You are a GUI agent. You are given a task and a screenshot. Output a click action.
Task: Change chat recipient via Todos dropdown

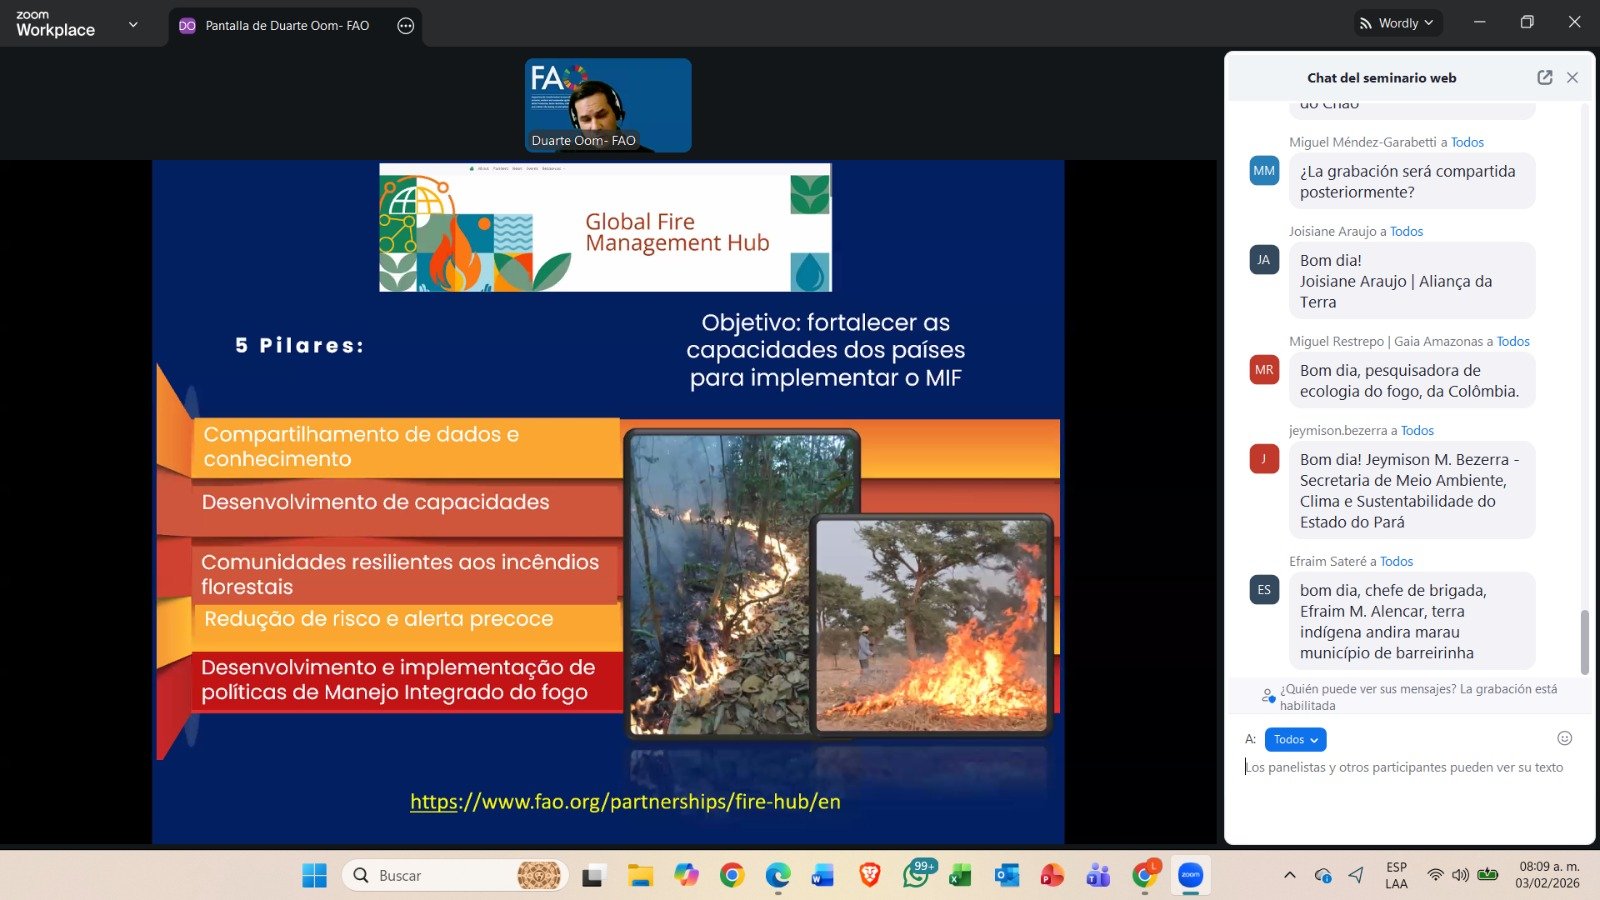coord(1295,739)
